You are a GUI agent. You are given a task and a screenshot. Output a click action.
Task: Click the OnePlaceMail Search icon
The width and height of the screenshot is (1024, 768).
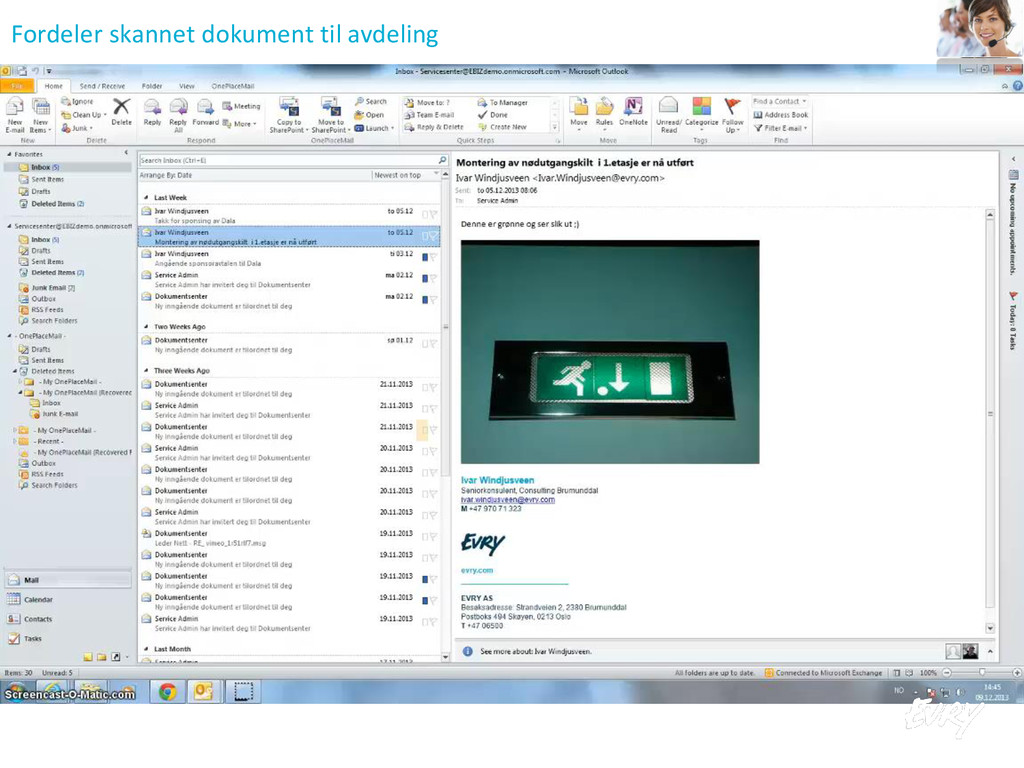[x=360, y=102]
